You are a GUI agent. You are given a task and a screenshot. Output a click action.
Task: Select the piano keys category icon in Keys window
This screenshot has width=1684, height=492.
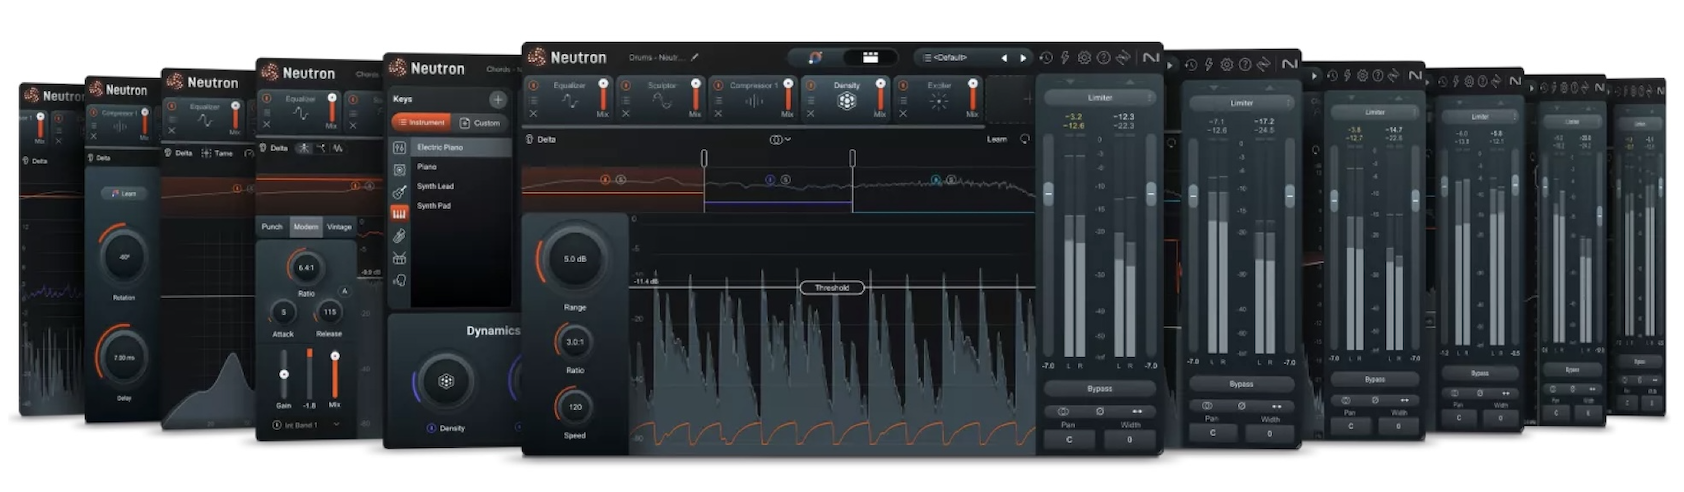click(400, 214)
